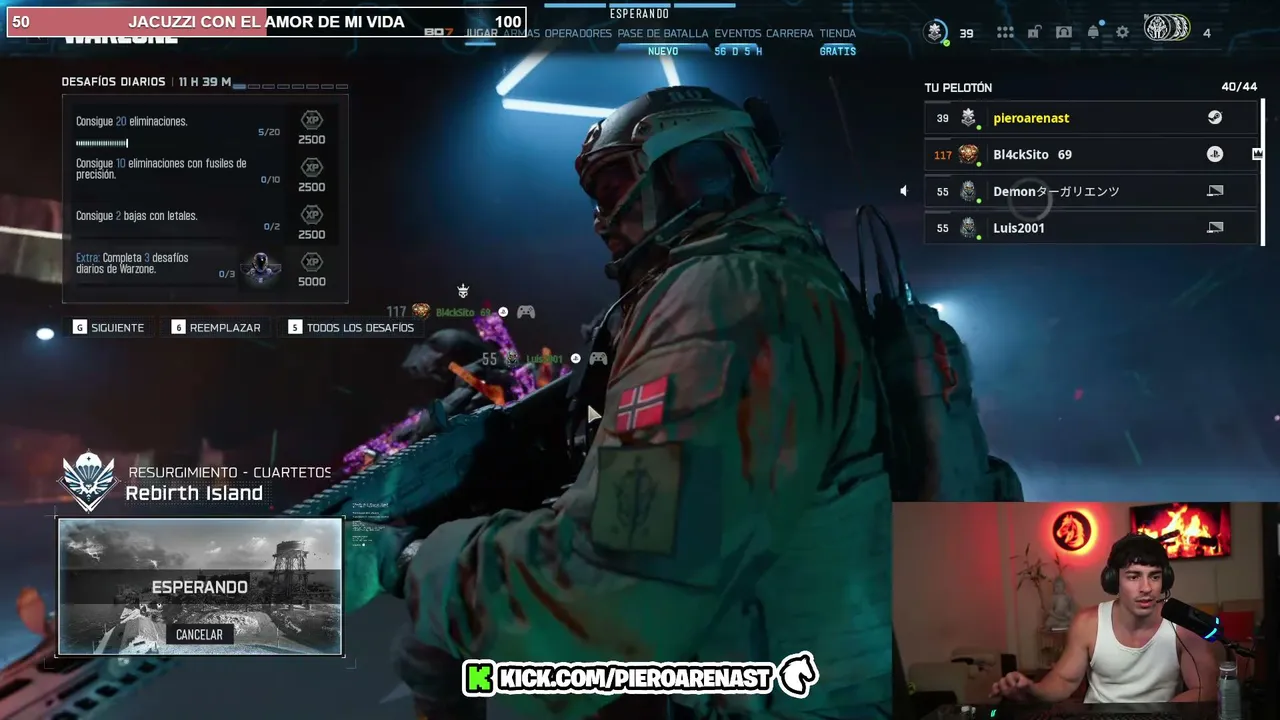The image size is (1280, 720).
Task: Click Bl4ckSito's prestige emblem in squad list
Action: (x=968, y=154)
